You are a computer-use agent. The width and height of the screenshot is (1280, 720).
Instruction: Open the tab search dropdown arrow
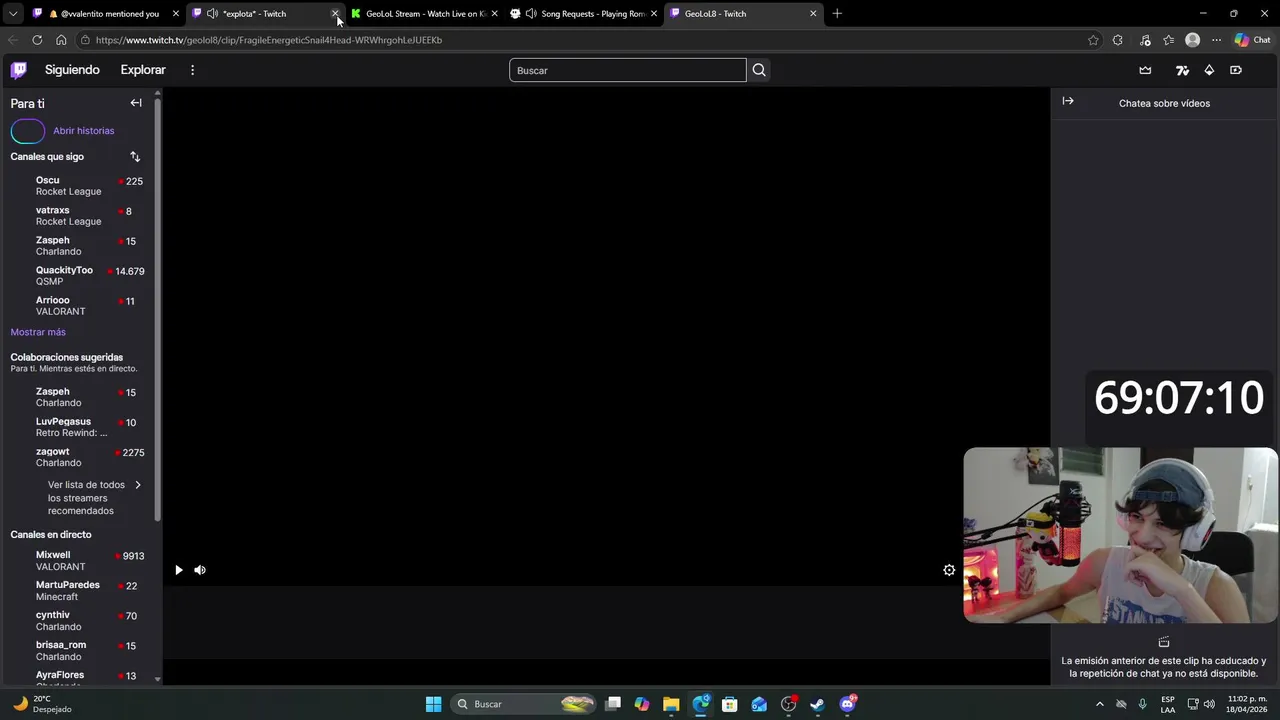click(13, 13)
